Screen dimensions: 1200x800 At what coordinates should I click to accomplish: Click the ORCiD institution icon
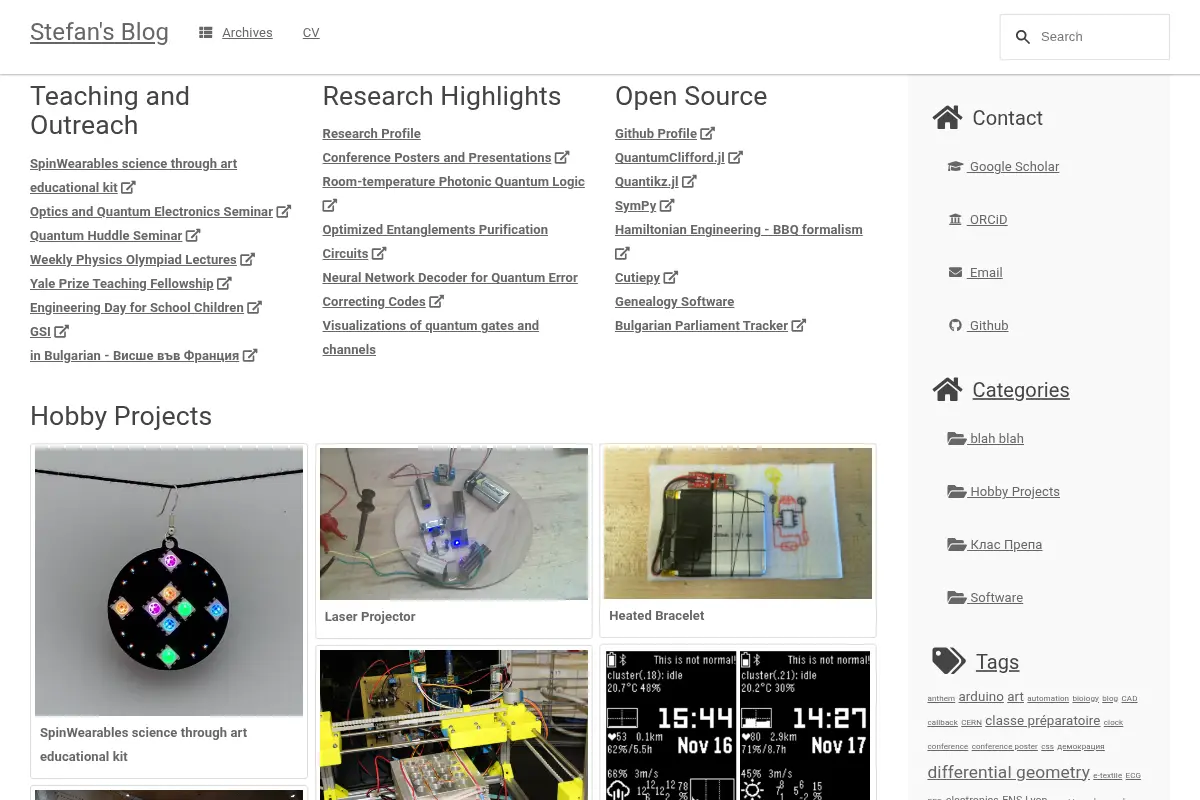955,220
